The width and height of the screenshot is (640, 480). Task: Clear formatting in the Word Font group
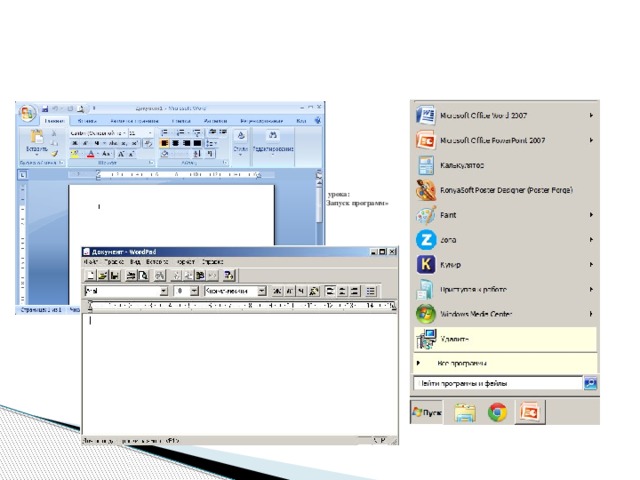(148, 143)
